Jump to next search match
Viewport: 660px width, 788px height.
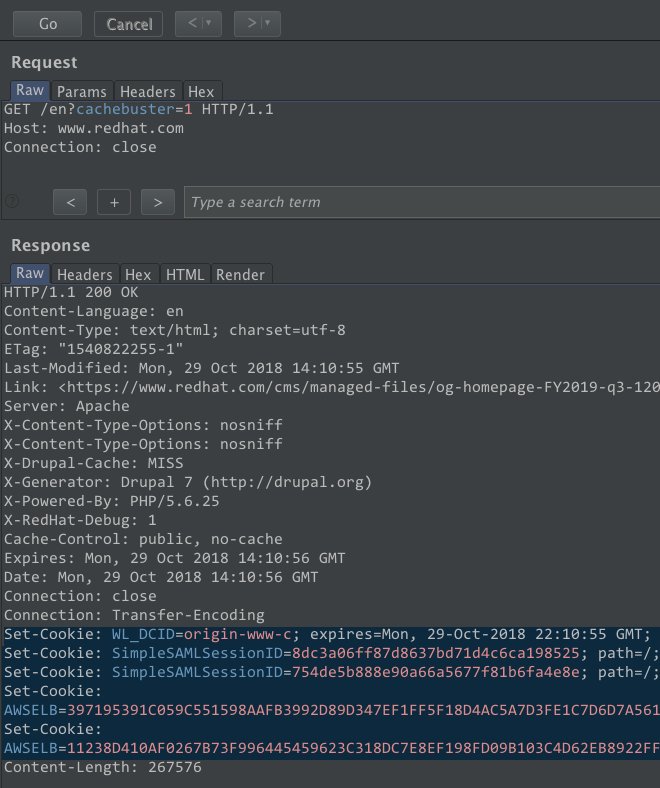click(x=158, y=202)
